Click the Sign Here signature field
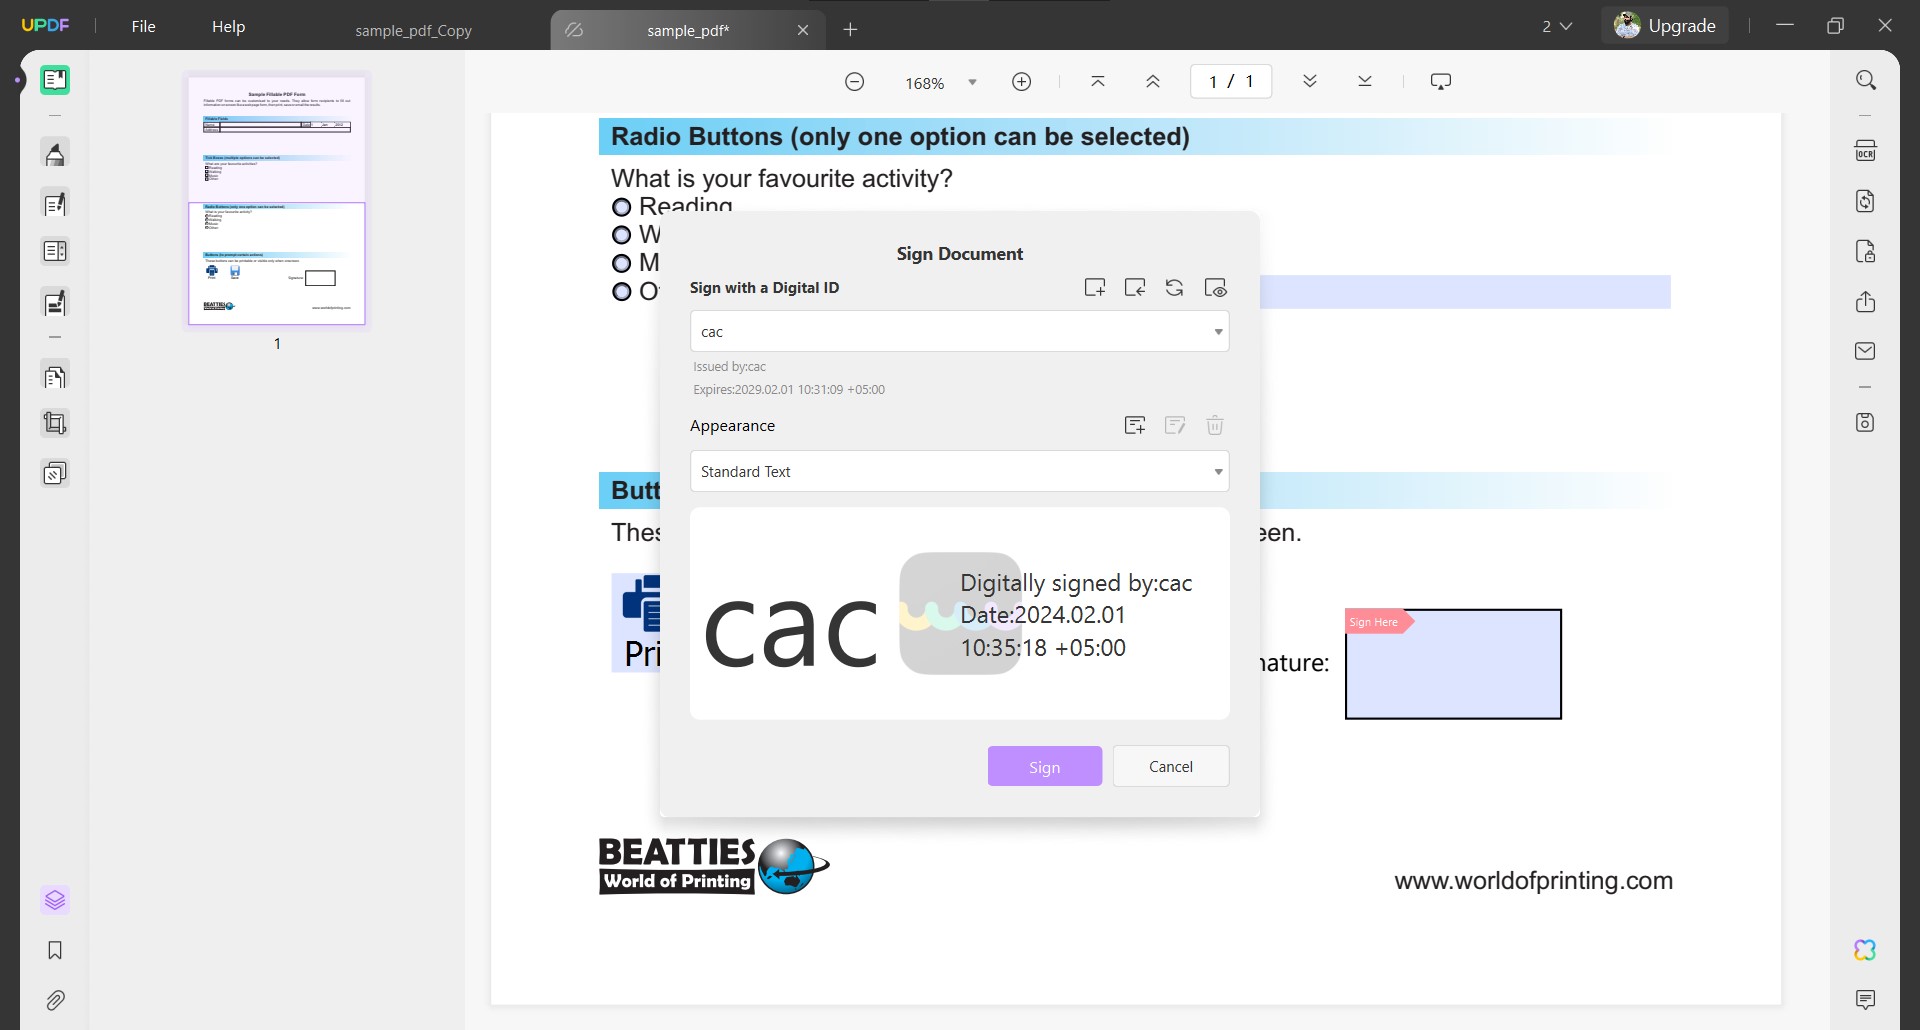The height and width of the screenshot is (1030, 1920). tap(1453, 664)
